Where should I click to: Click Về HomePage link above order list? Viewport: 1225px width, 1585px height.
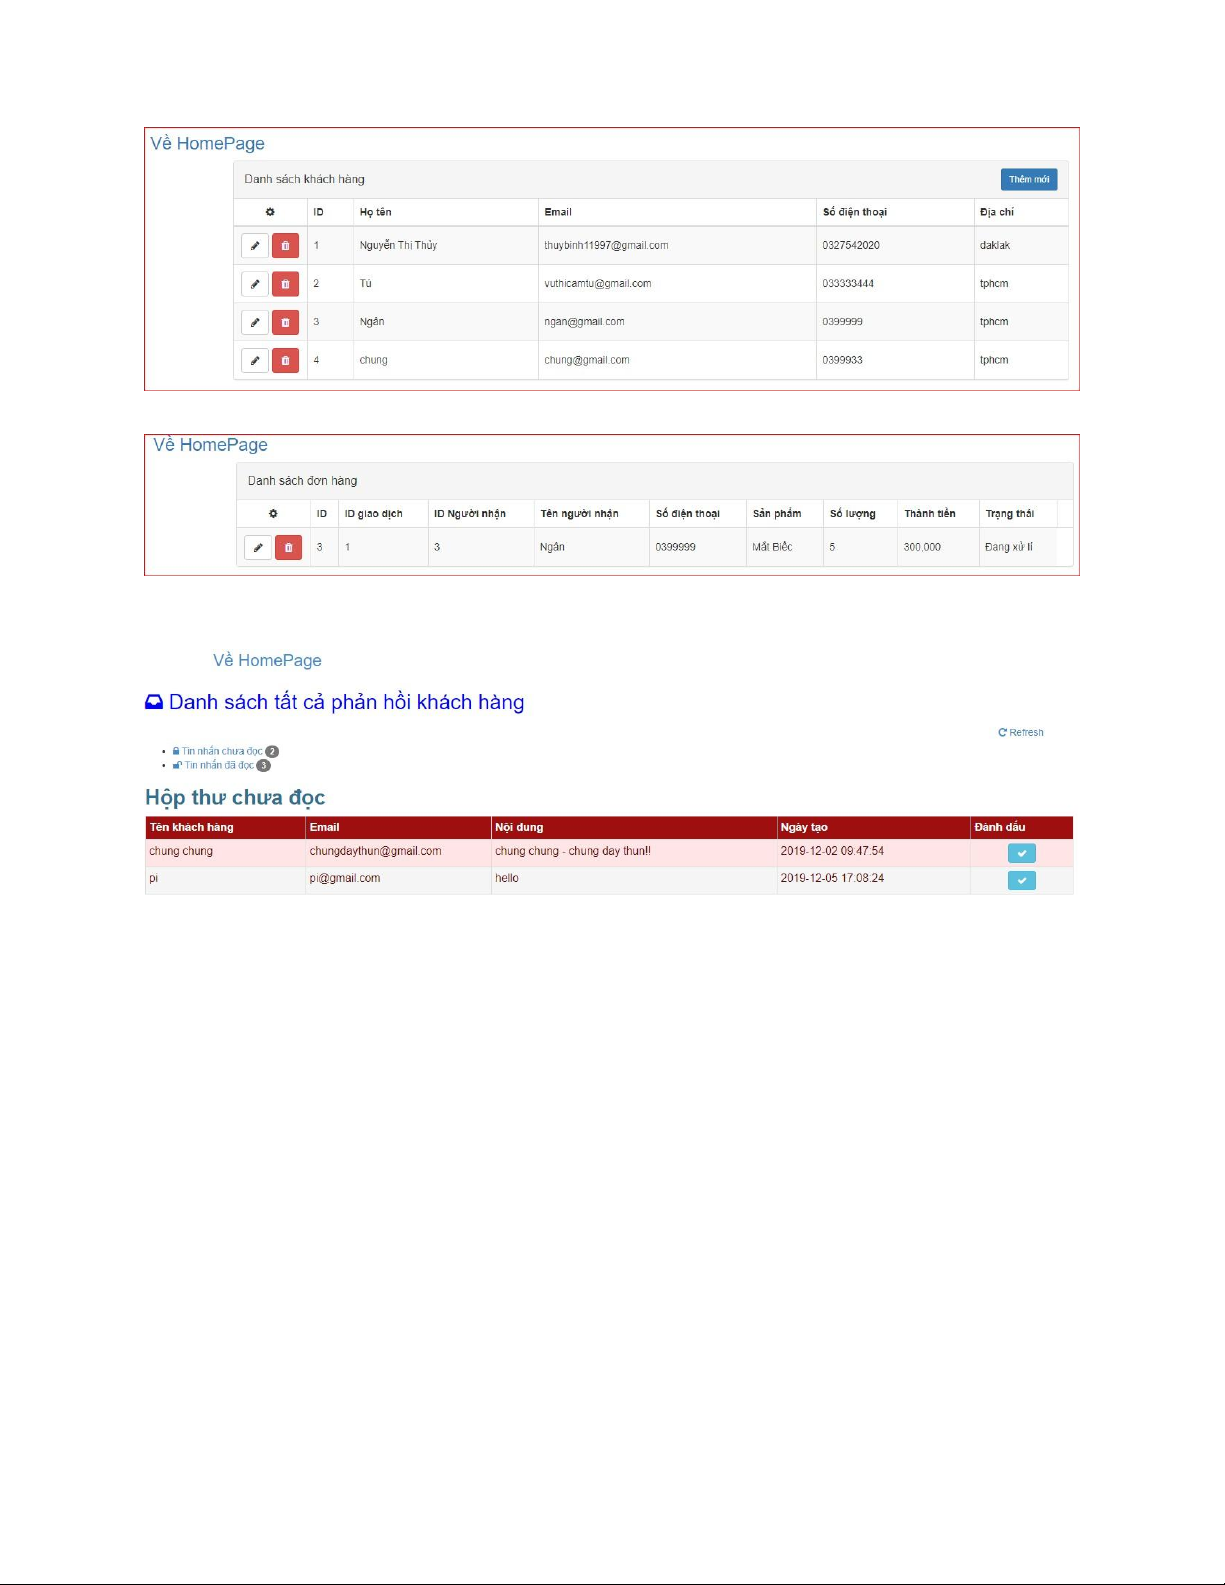210,445
